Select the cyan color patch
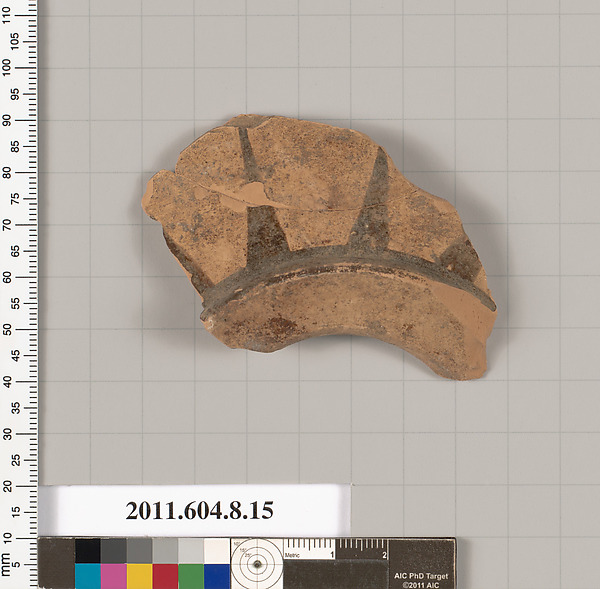The width and height of the screenshot is (600, 589). (x=88, y=575)
